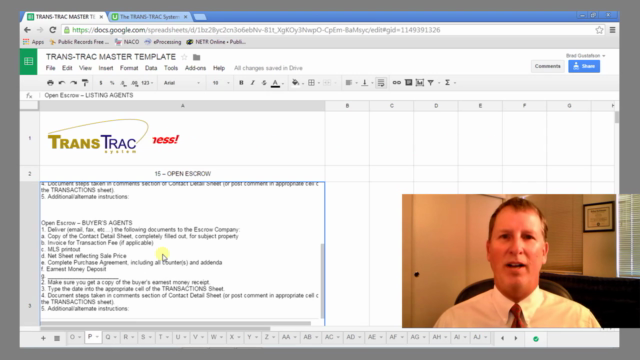Open the all sheets list
The image size is (640, 360).
[57, 338]
